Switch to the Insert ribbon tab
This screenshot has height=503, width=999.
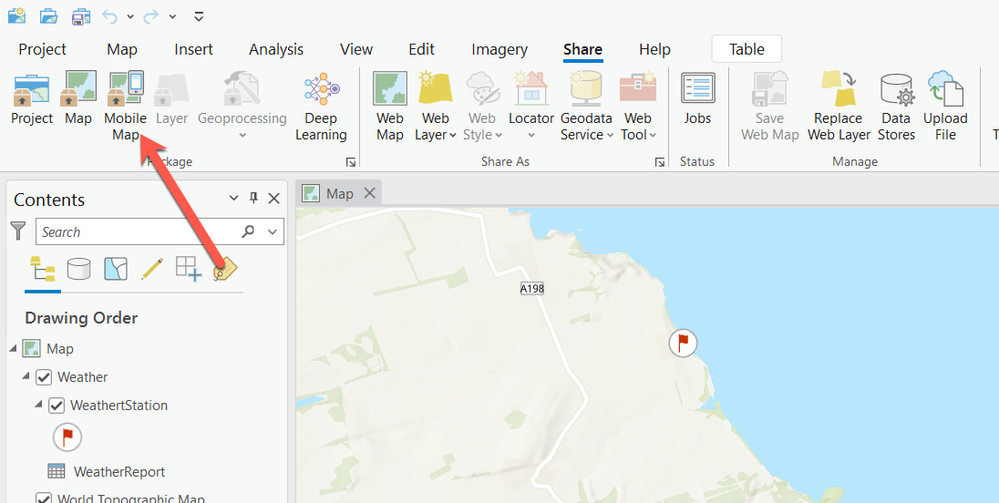(x=194, y=49)
